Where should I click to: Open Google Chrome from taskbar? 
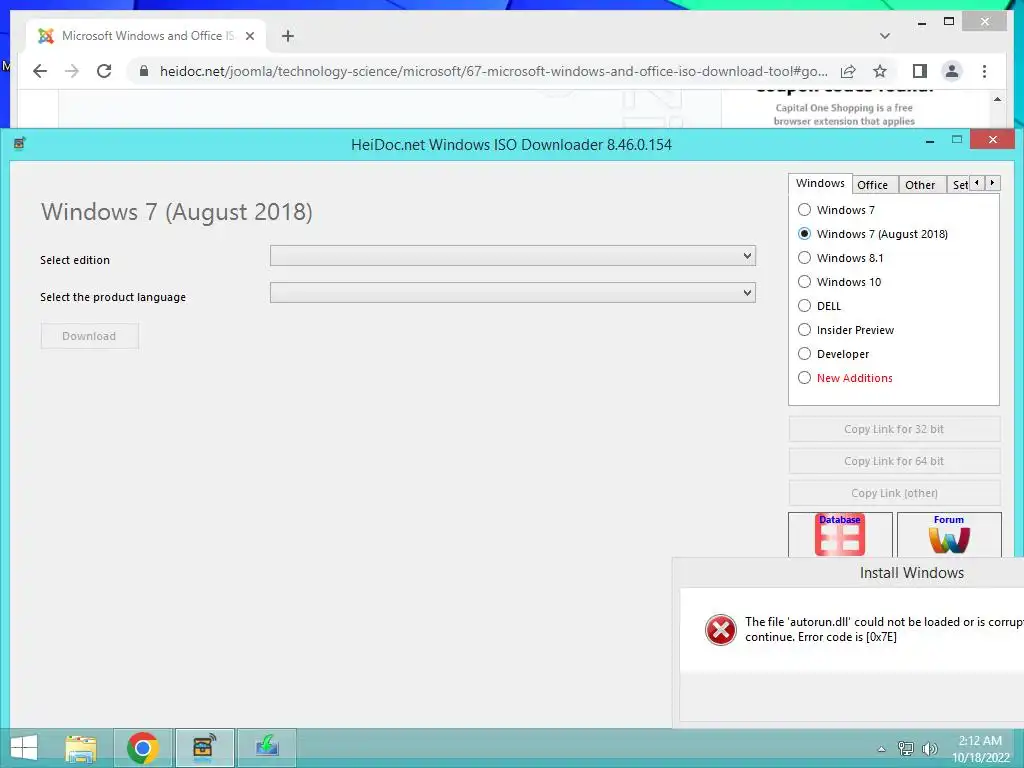[143, 748]
